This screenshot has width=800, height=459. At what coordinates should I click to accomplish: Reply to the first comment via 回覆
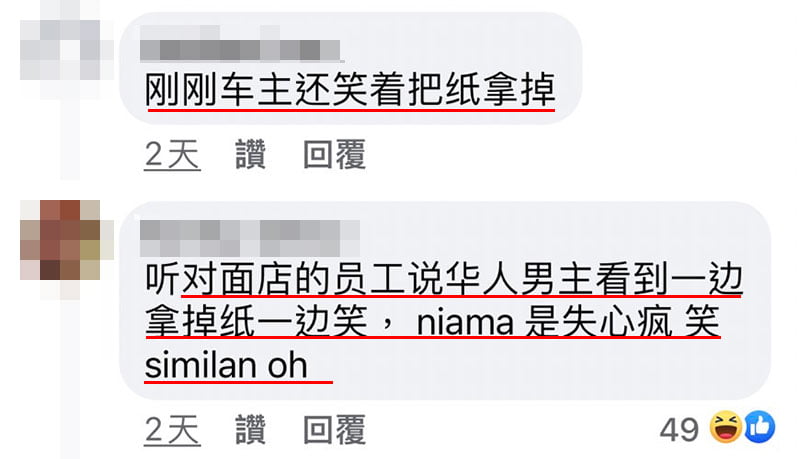coord(335,154)
